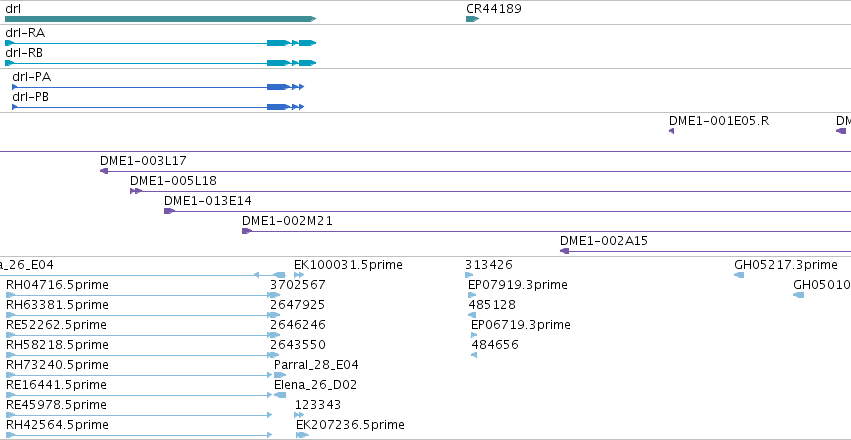Select the drl-RA transcript feature
This screenshot has width=851, height=440.
160,43
